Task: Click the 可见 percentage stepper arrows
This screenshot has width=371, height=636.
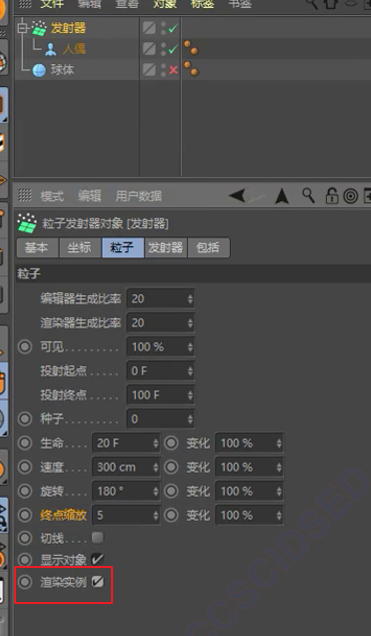Action: pyautogui.click(x=190, y=347)
